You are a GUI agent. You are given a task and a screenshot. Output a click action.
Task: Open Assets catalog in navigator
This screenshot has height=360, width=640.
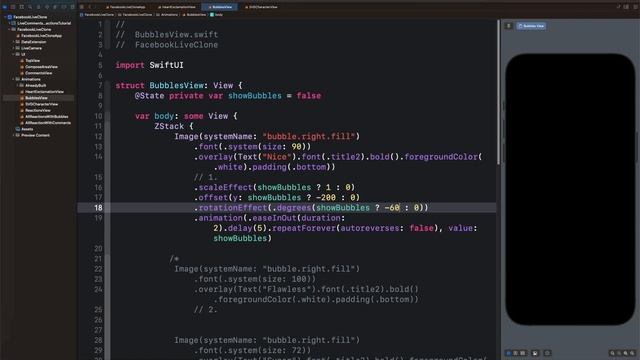click(24, 129)
